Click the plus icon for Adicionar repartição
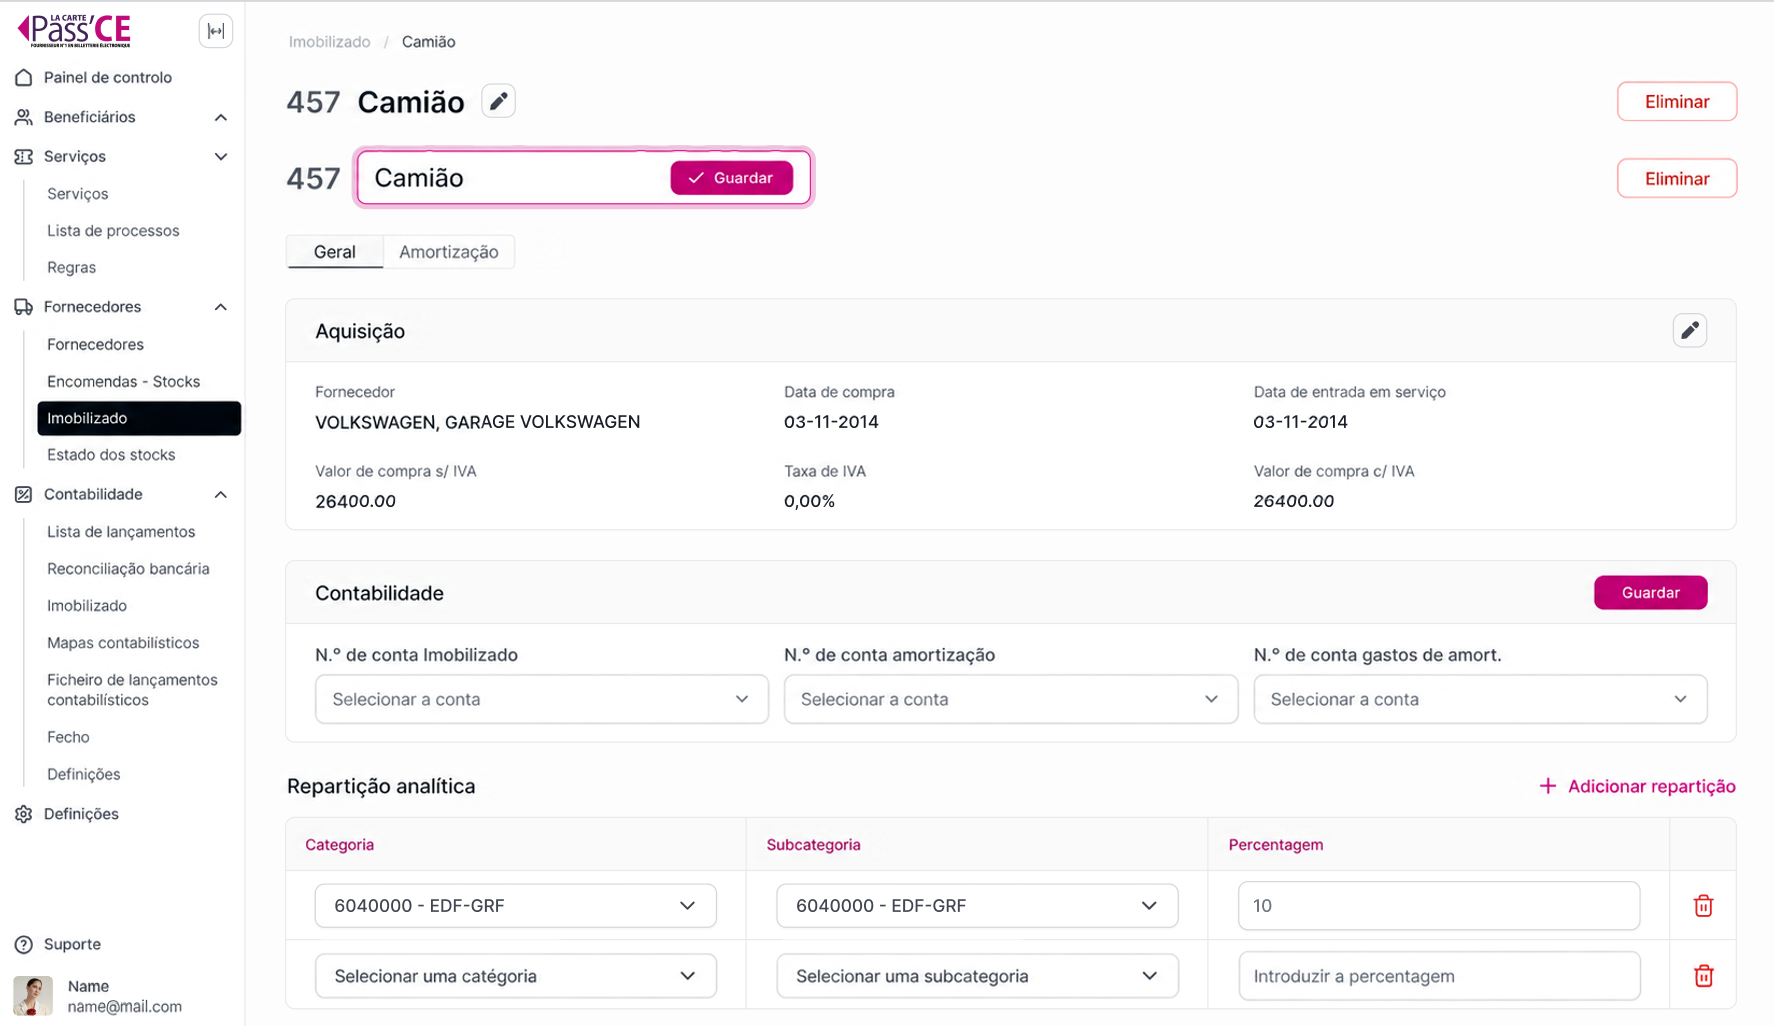1774x1026 pixels. click(1548, 786)
